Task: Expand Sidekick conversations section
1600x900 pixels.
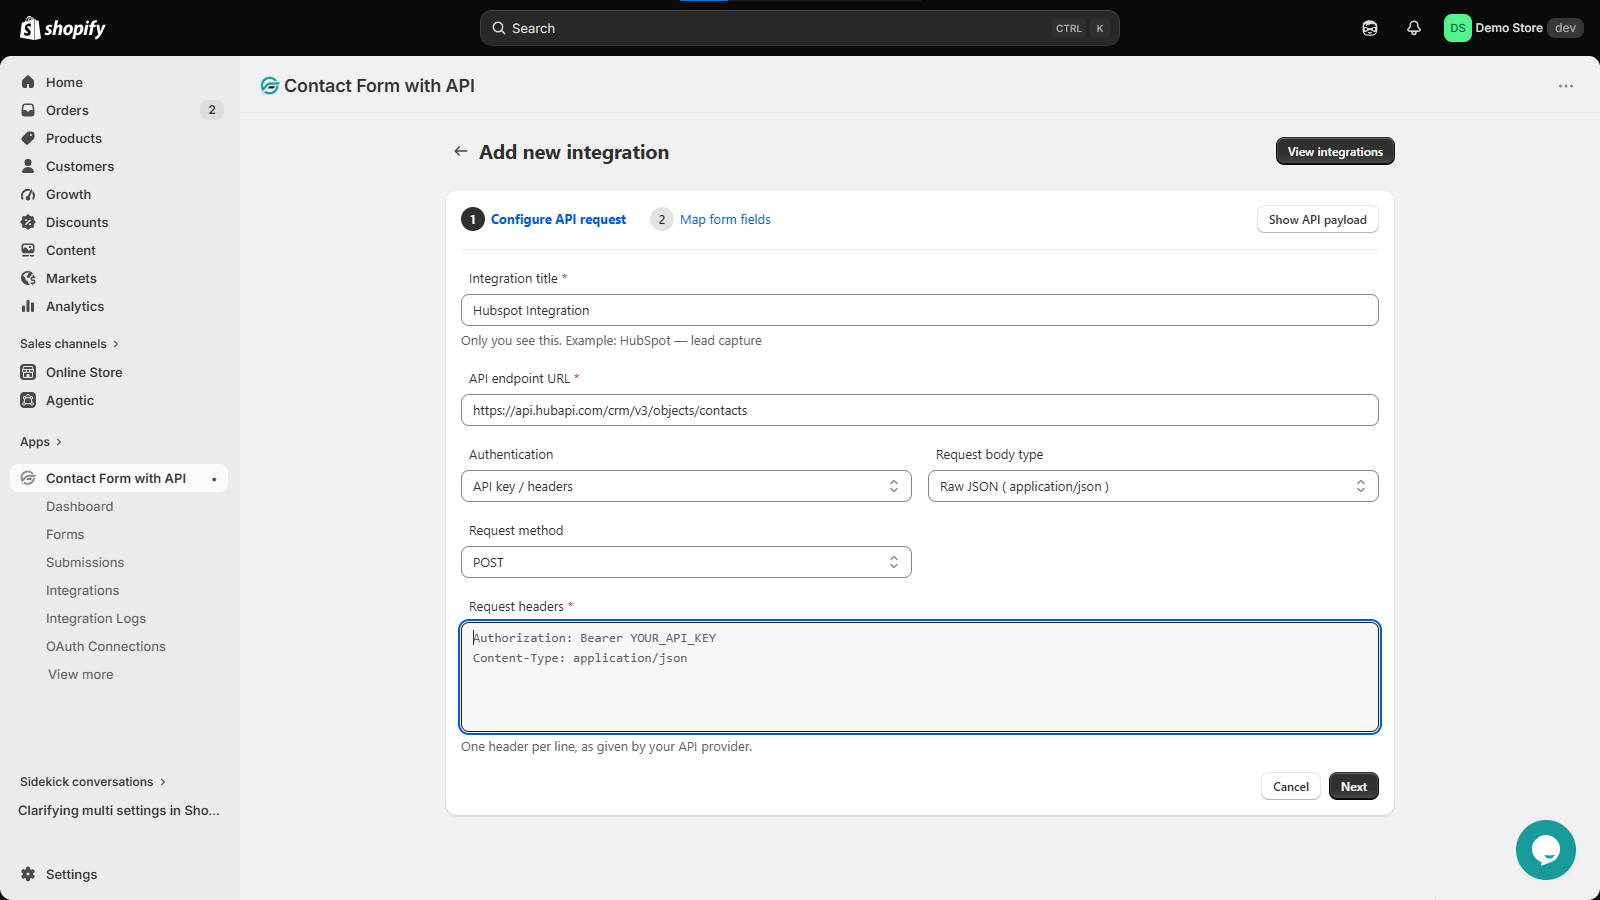Action: click(93, 782)
